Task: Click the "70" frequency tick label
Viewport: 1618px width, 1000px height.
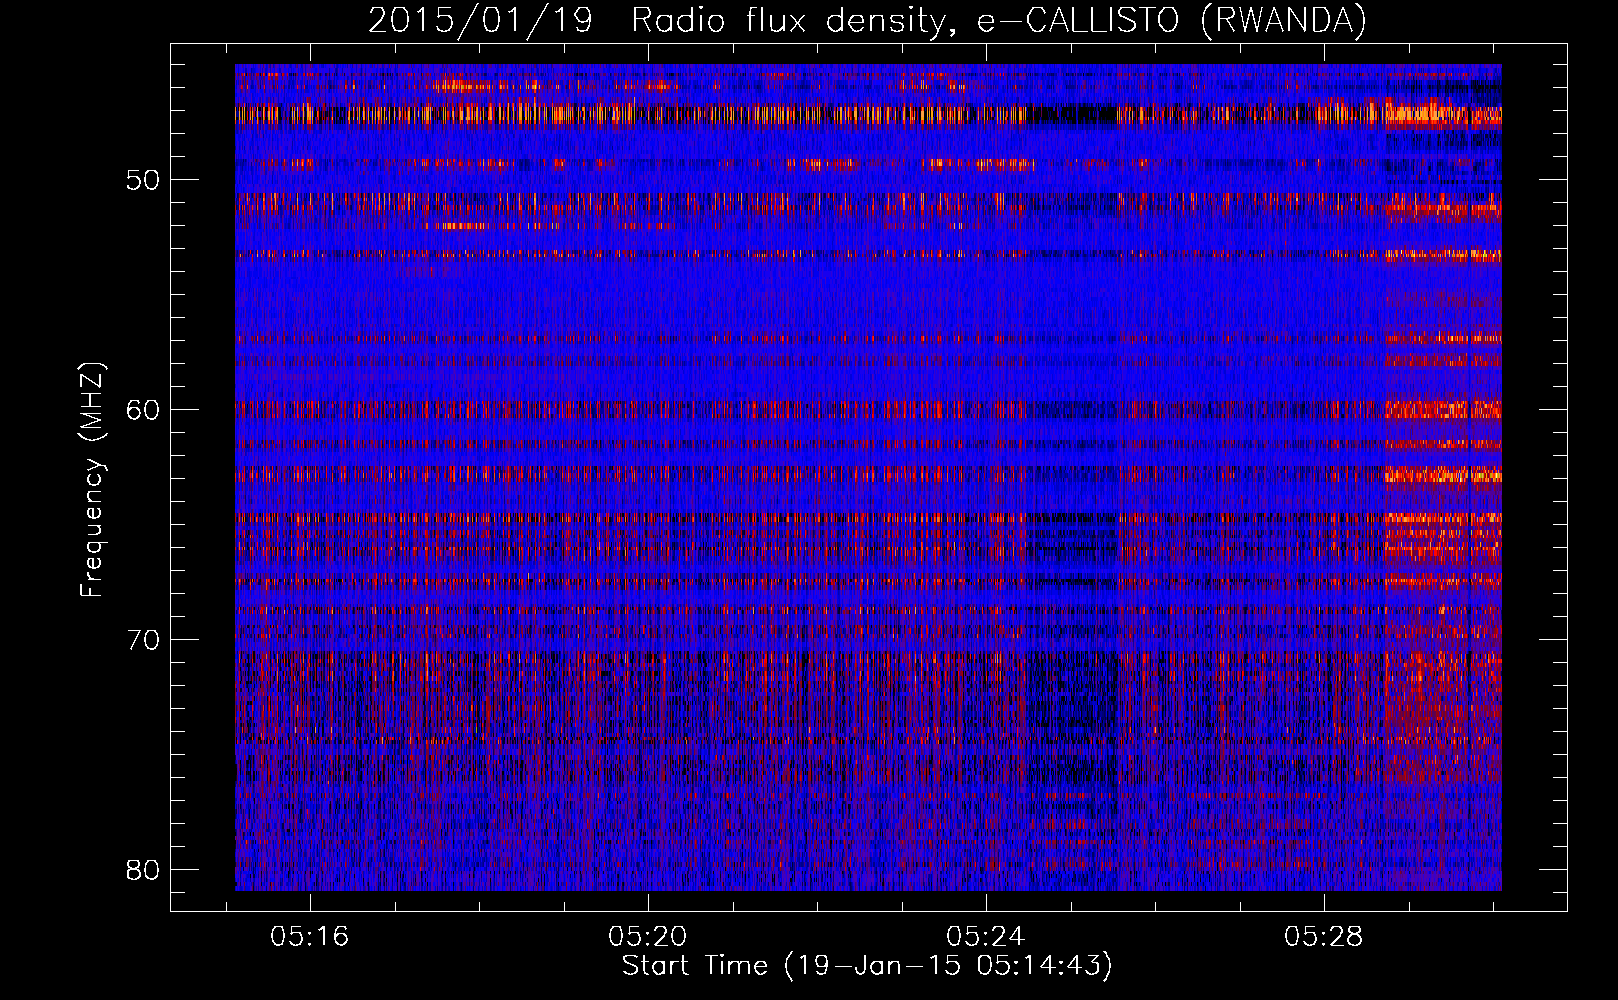Action: pyautogui.click(x=144, y=640)
